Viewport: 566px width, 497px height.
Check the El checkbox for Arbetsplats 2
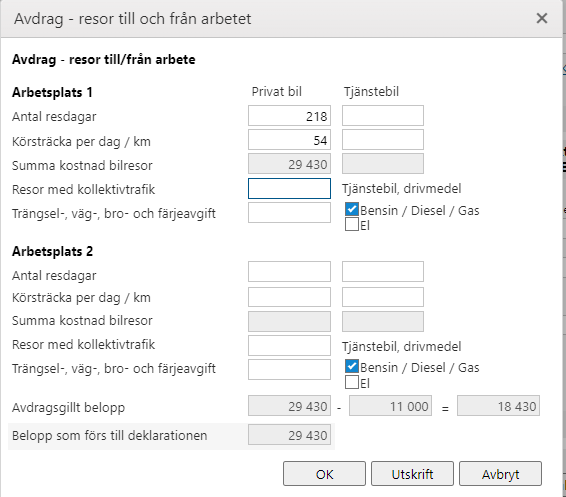pos(352,382)
